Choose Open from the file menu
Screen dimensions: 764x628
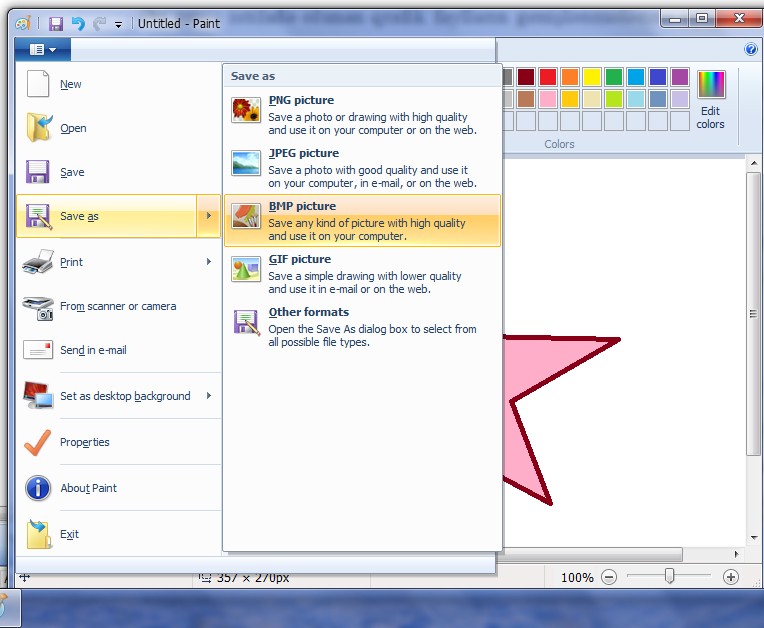tap(118, 128)
